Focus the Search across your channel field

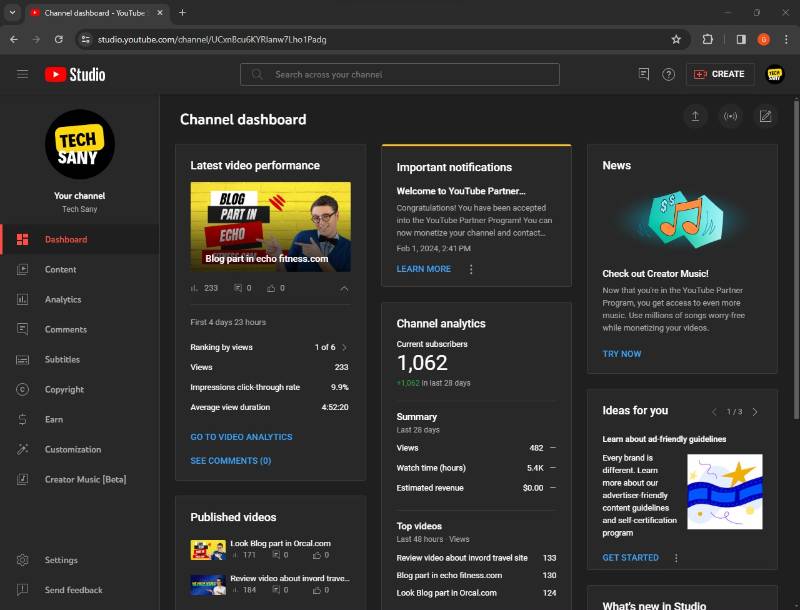(x=399, y=74)
